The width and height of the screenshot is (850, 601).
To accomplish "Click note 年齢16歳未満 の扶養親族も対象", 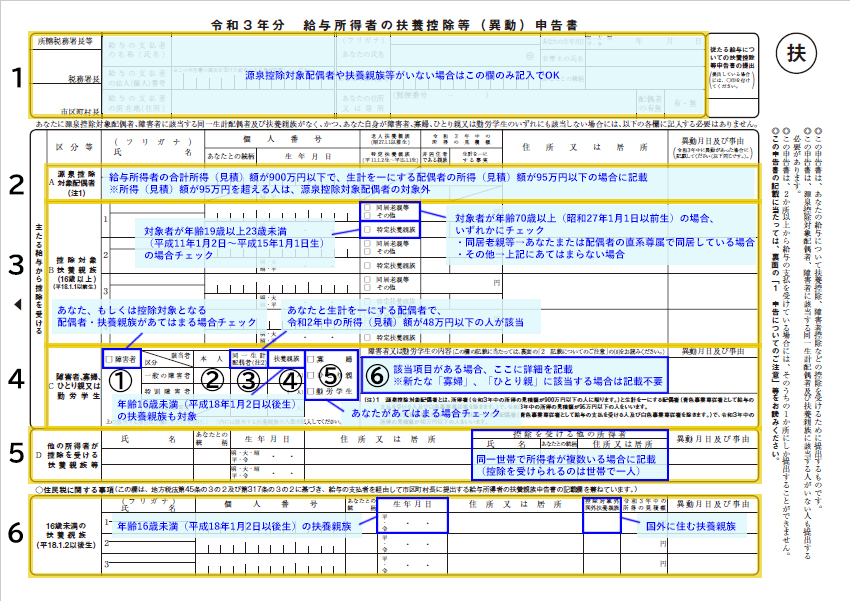I will 207,410.
